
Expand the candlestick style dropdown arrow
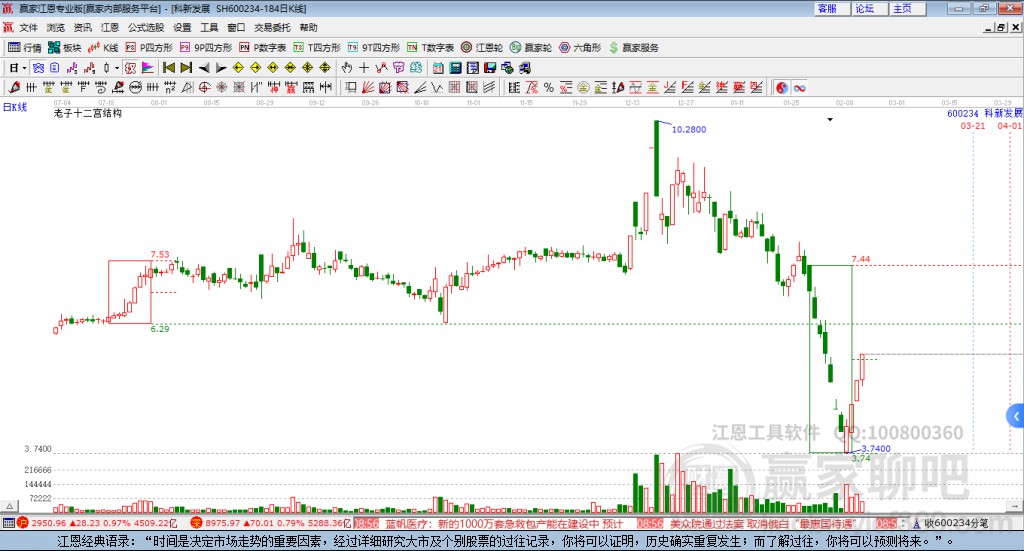(117, 68)
